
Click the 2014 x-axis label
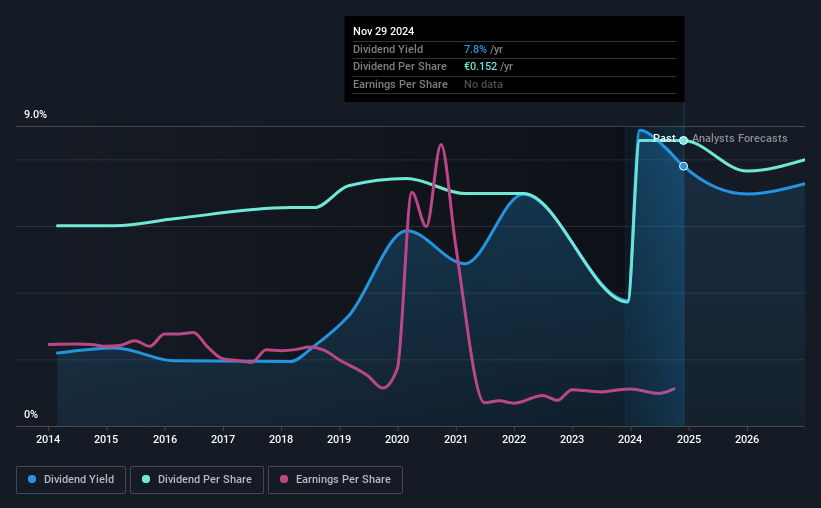48,439
